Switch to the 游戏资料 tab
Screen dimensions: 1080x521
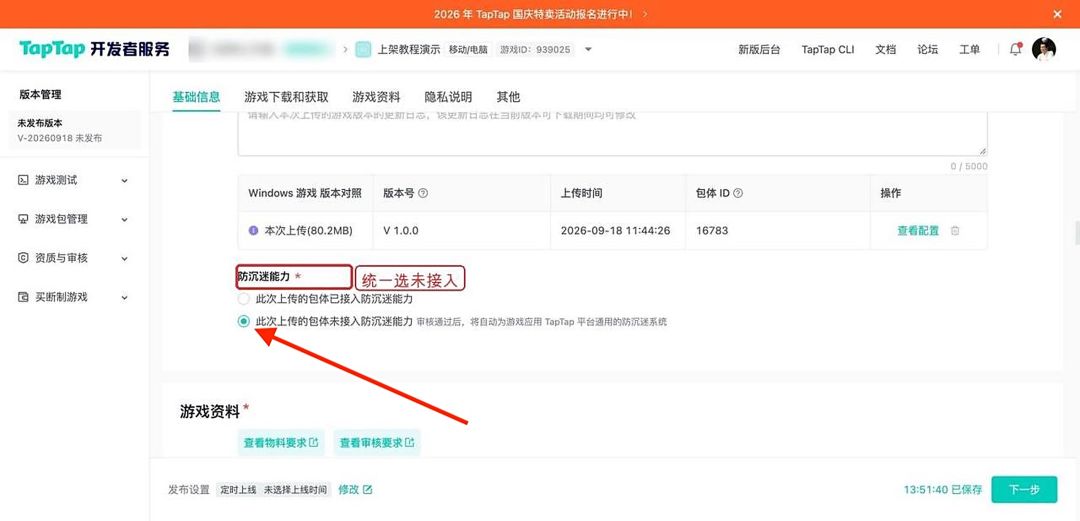click(376, 96)
